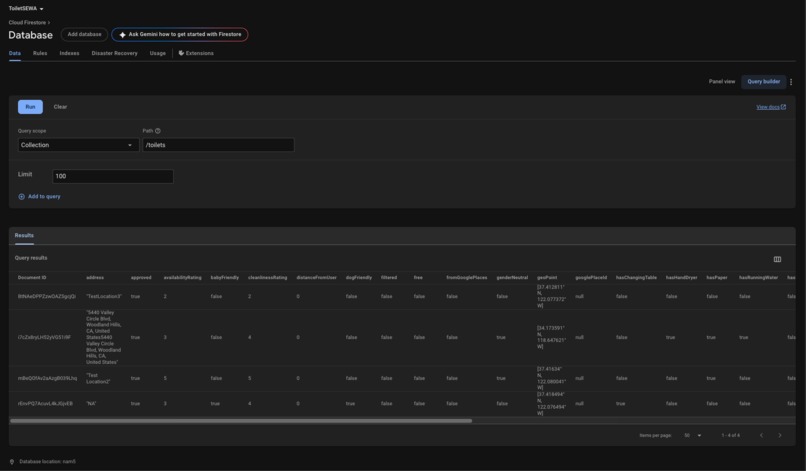Open document ID starting with mBeQOfAv
The width and height of the screenshot is (806, 471).
coord(47,378)
